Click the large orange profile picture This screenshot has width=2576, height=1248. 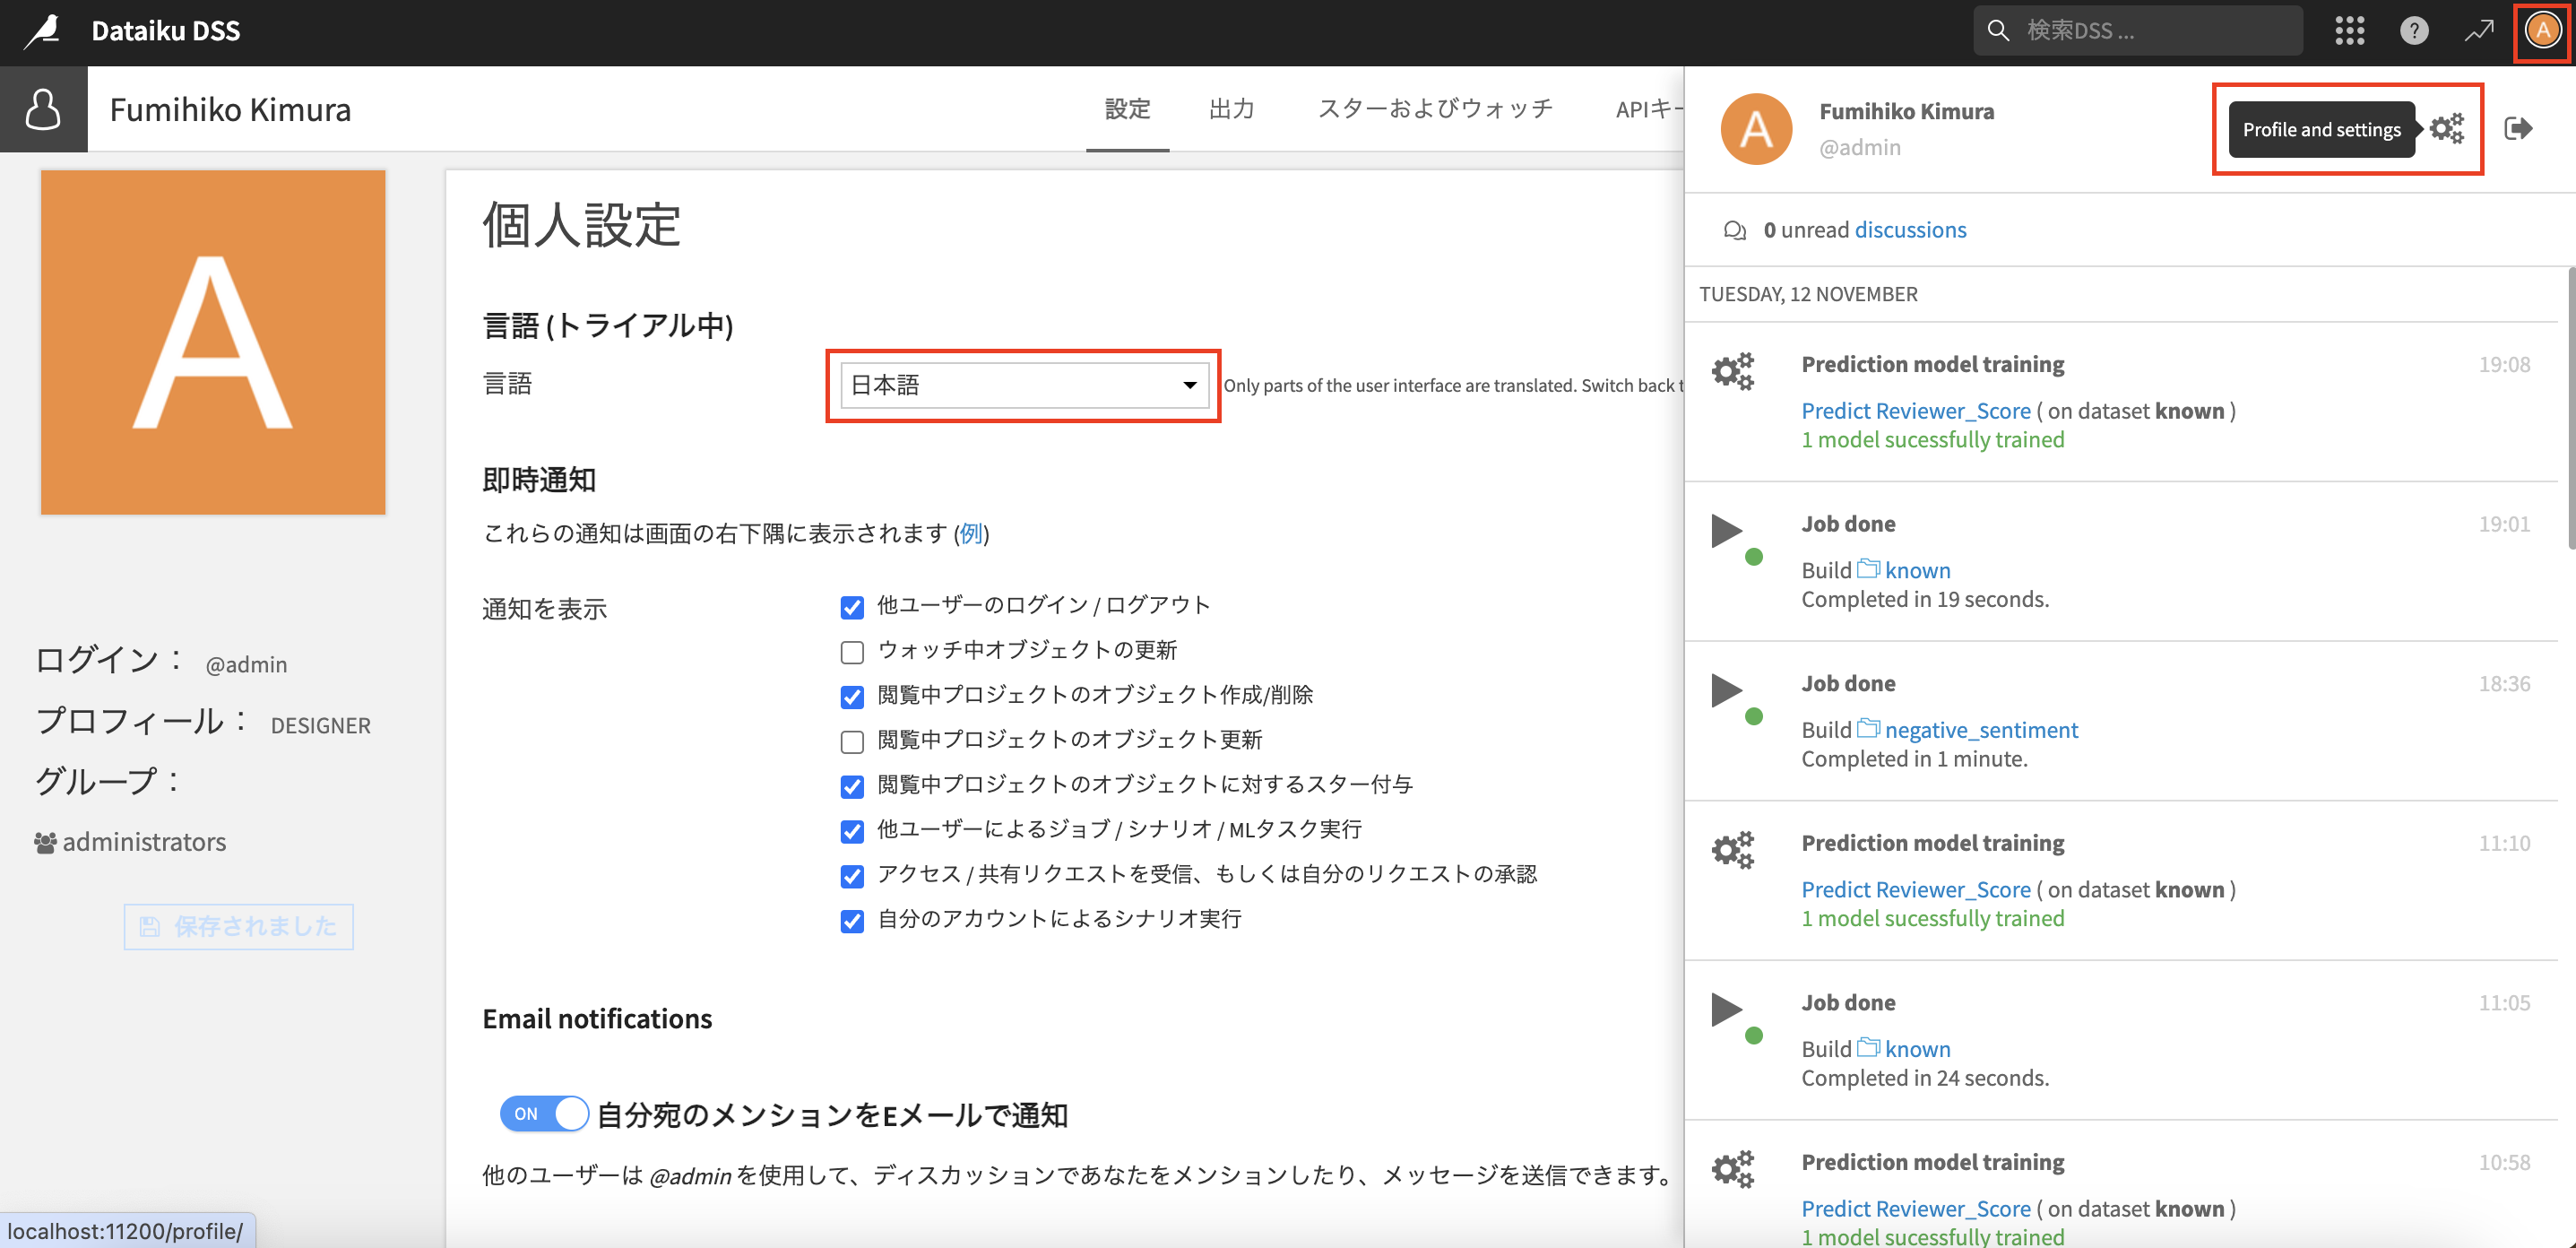click(x=213, y=342)
